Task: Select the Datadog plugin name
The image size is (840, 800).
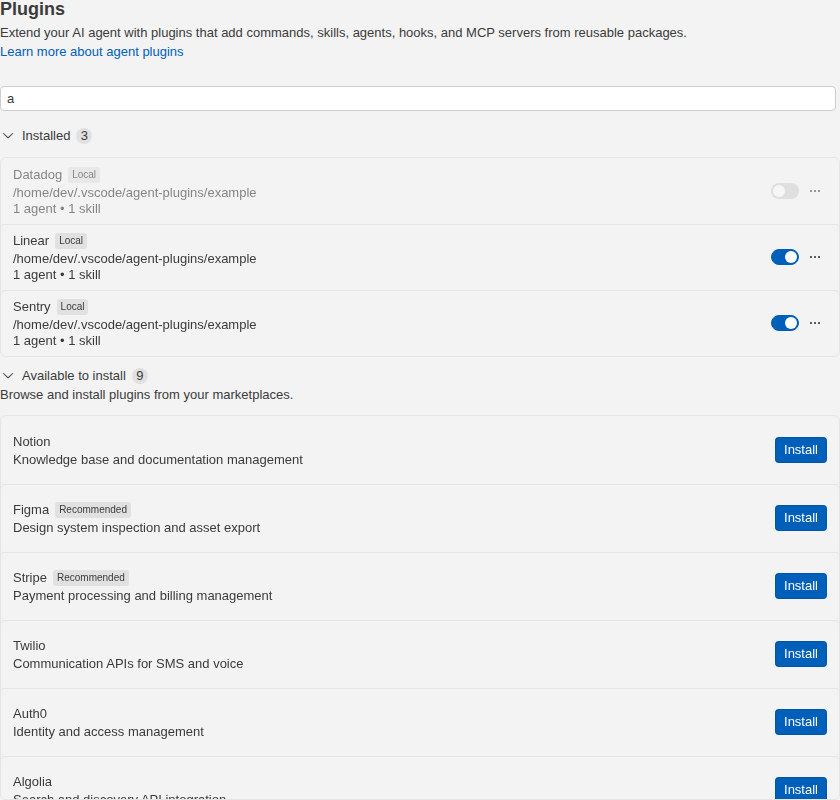Action: (38, 175)
